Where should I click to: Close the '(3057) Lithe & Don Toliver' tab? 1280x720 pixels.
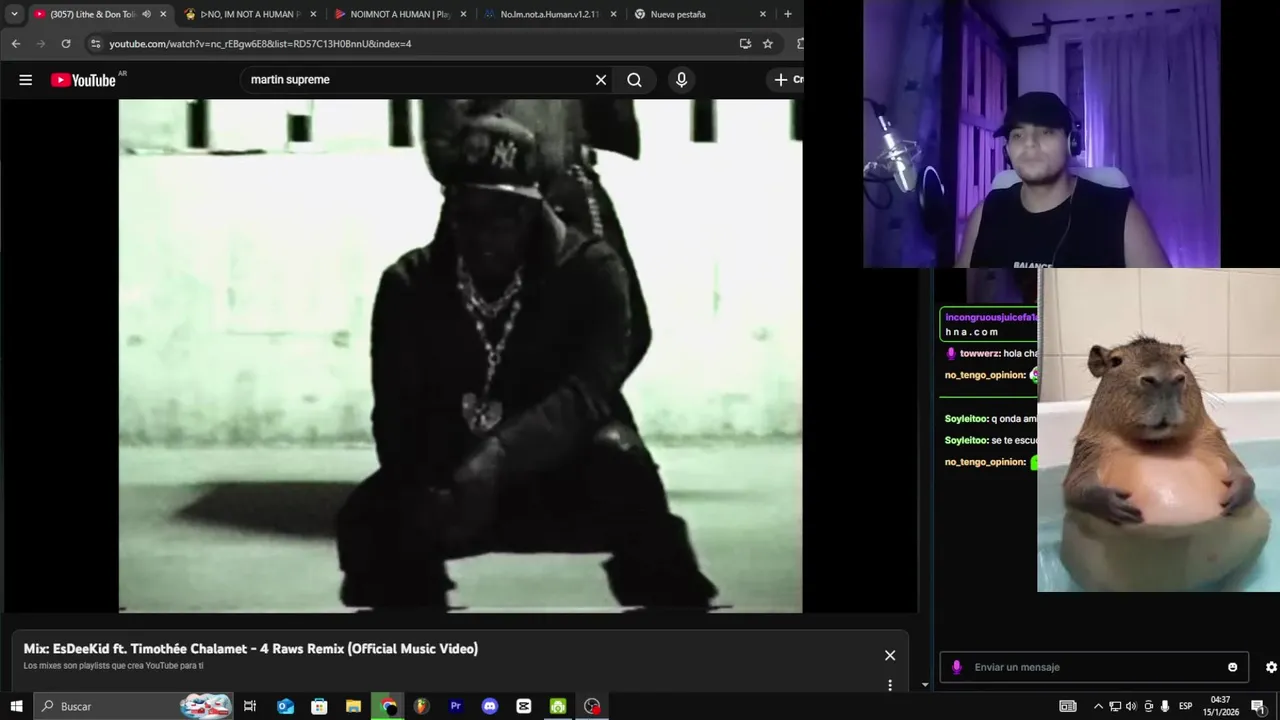[x=163, y=14]
